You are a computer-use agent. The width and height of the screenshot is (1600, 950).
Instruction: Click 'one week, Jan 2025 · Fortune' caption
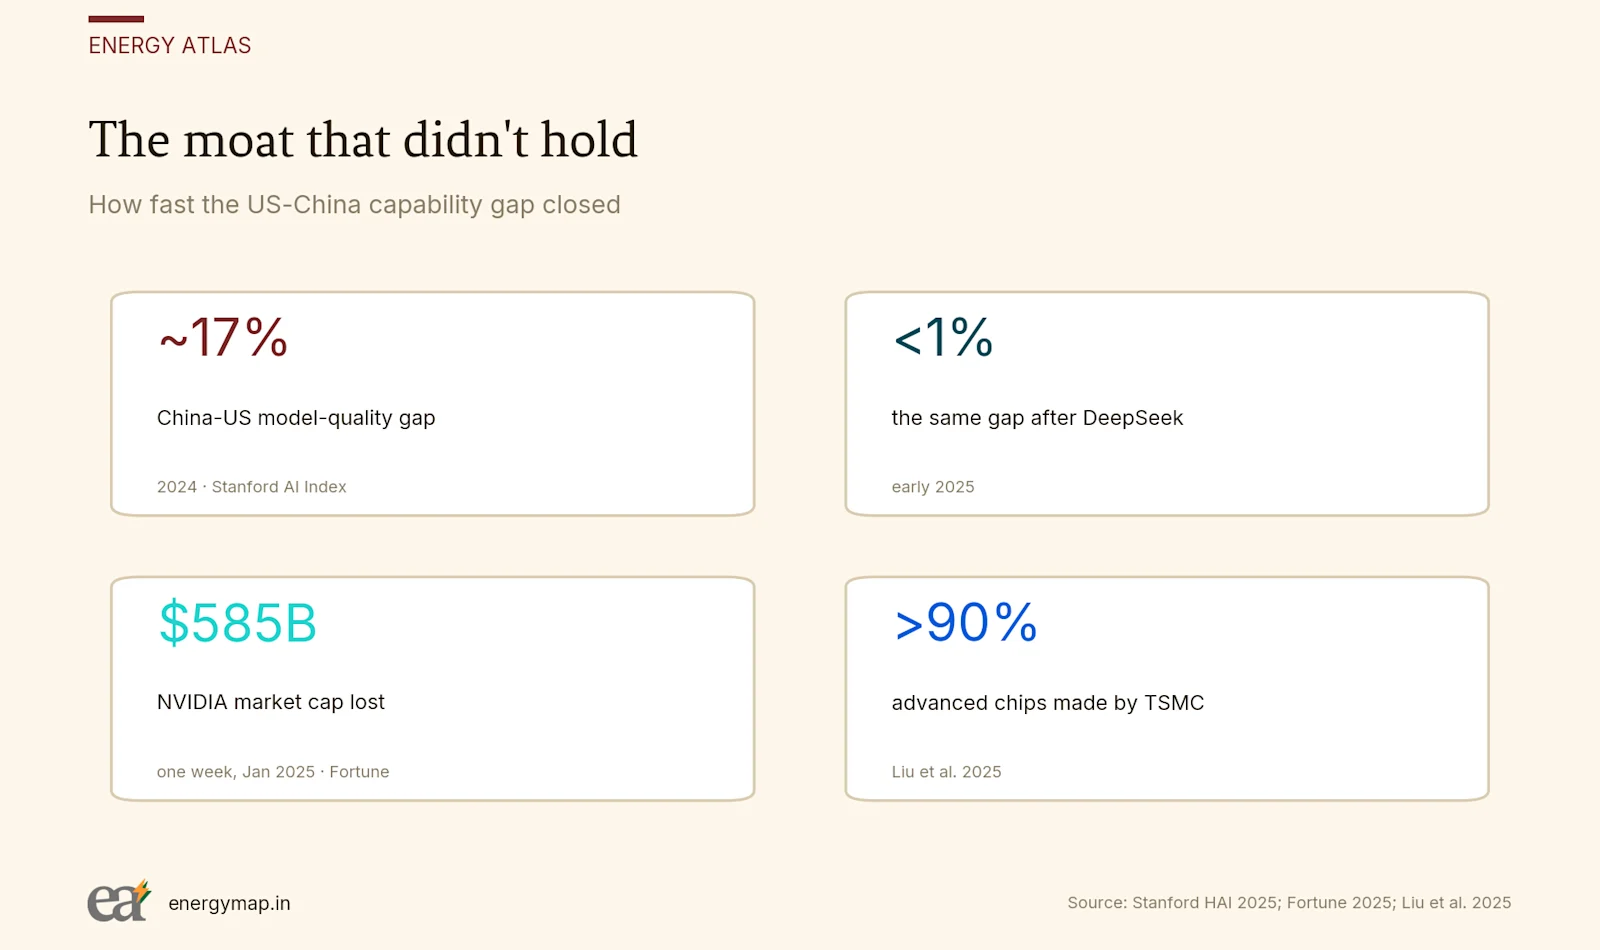point(273,772)
